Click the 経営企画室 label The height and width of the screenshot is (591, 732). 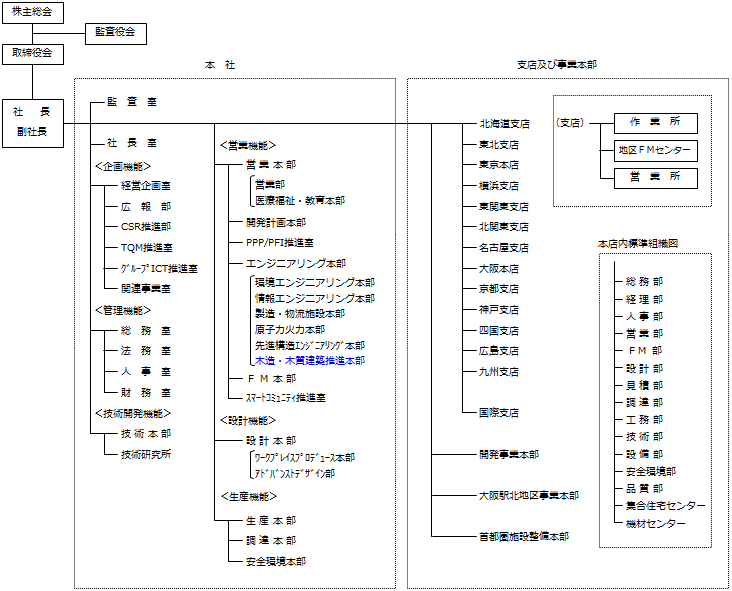[x=145, y=186]
